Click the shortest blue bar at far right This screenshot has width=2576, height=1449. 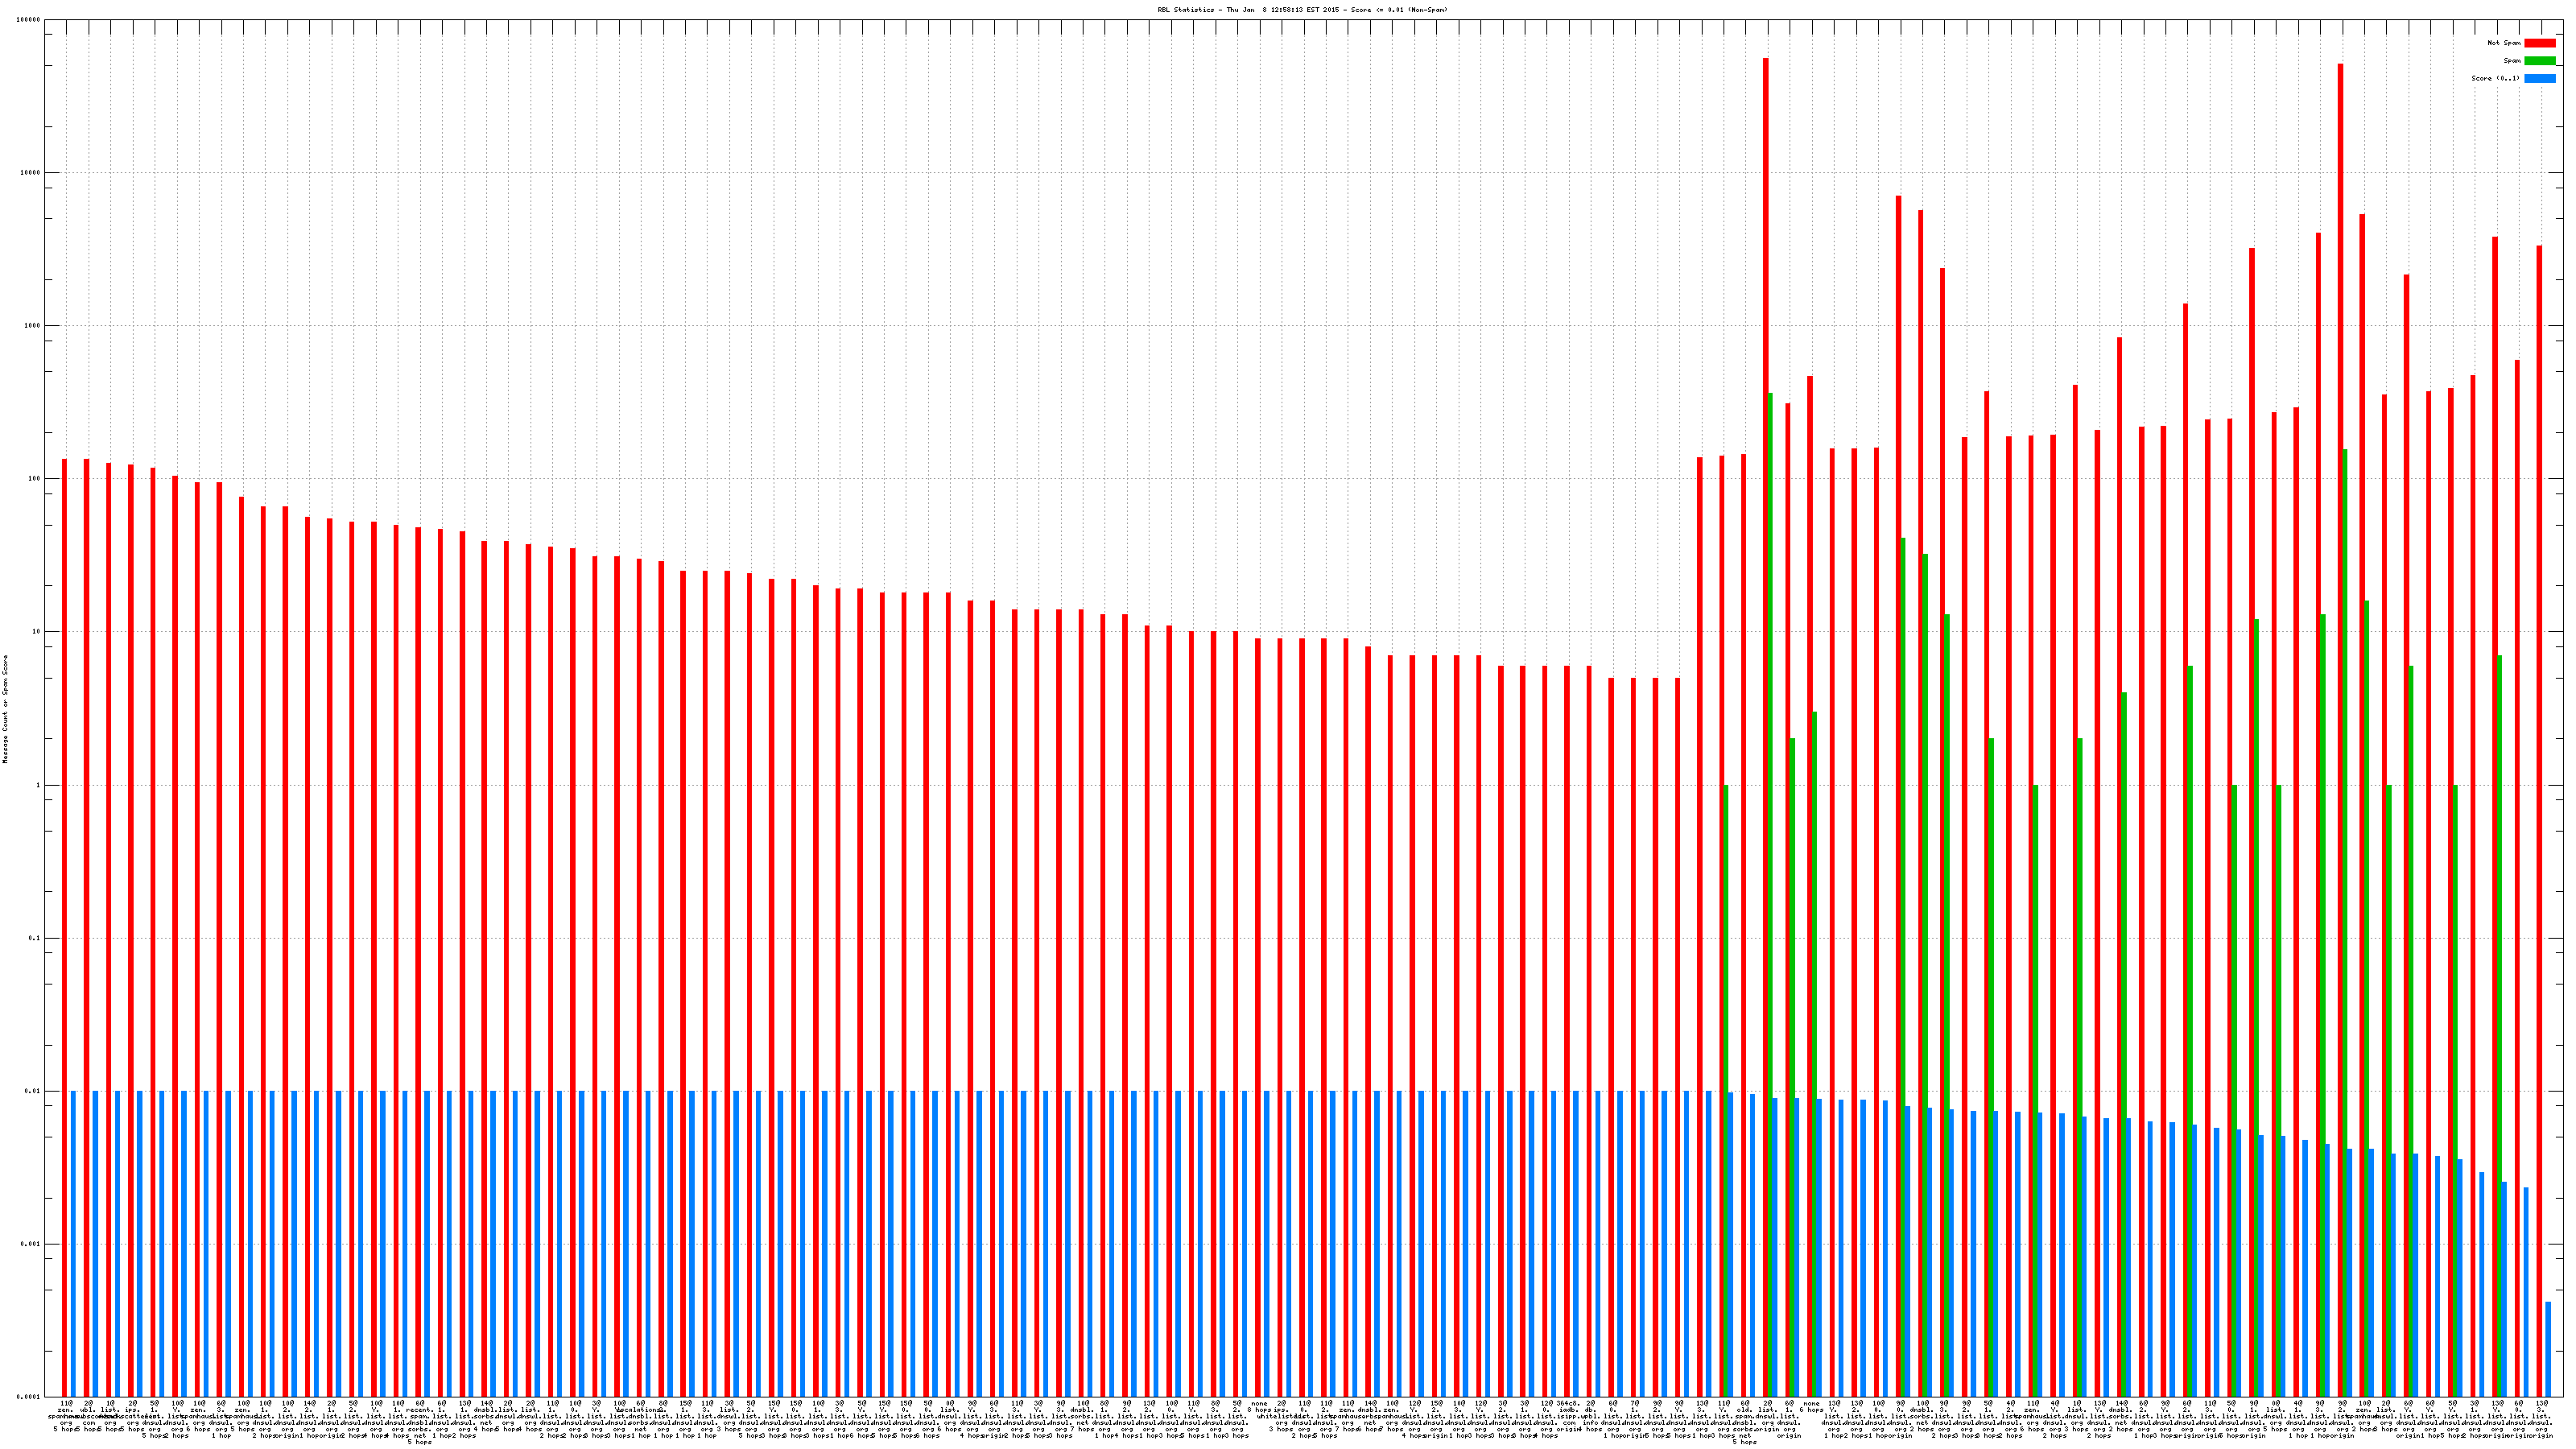[x=2547, y=1349]
